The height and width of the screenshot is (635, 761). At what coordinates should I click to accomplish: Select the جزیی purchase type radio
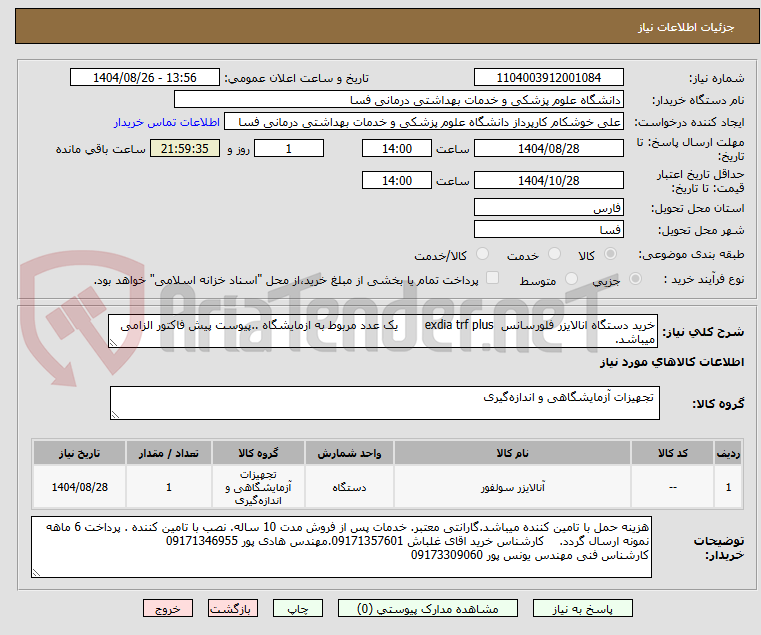coord(635,279)
